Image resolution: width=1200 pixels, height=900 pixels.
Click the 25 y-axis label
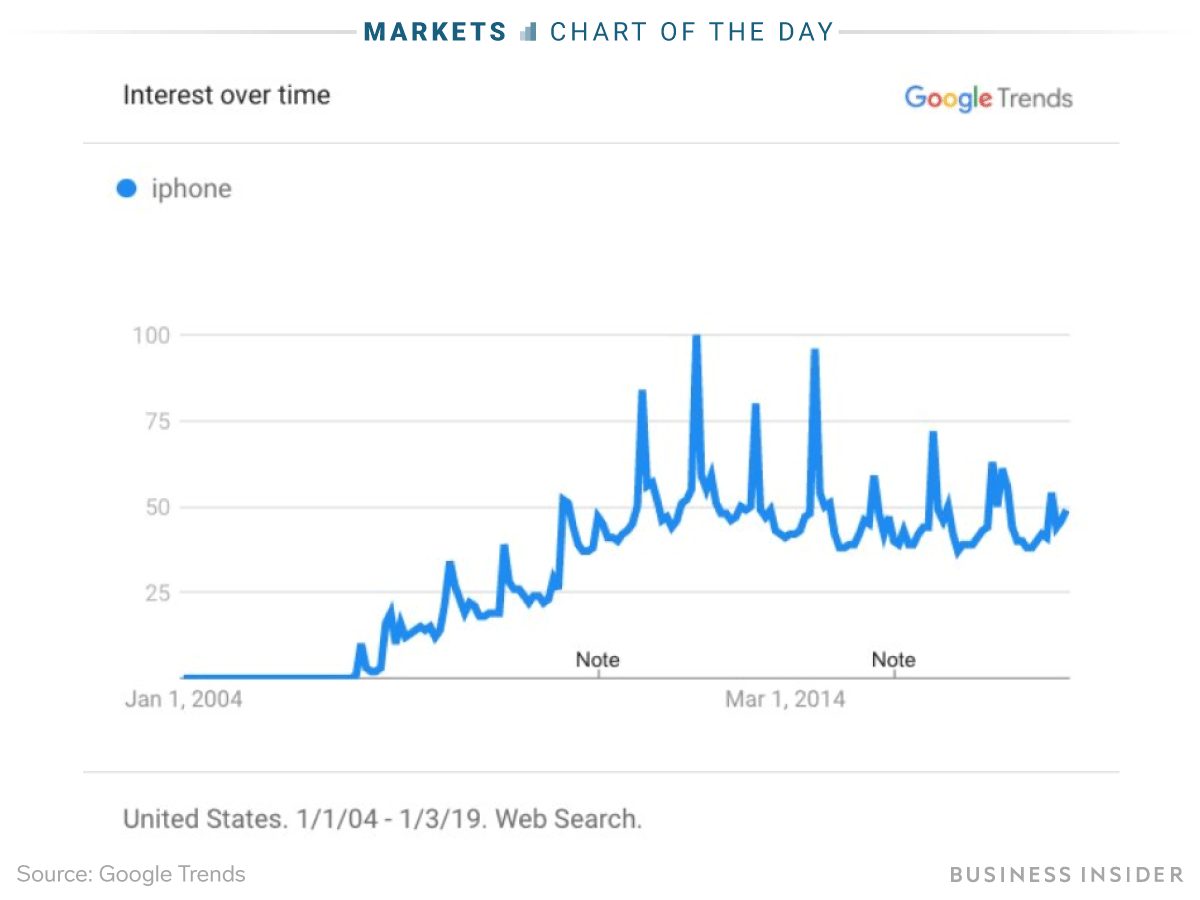tap(156, 593)
